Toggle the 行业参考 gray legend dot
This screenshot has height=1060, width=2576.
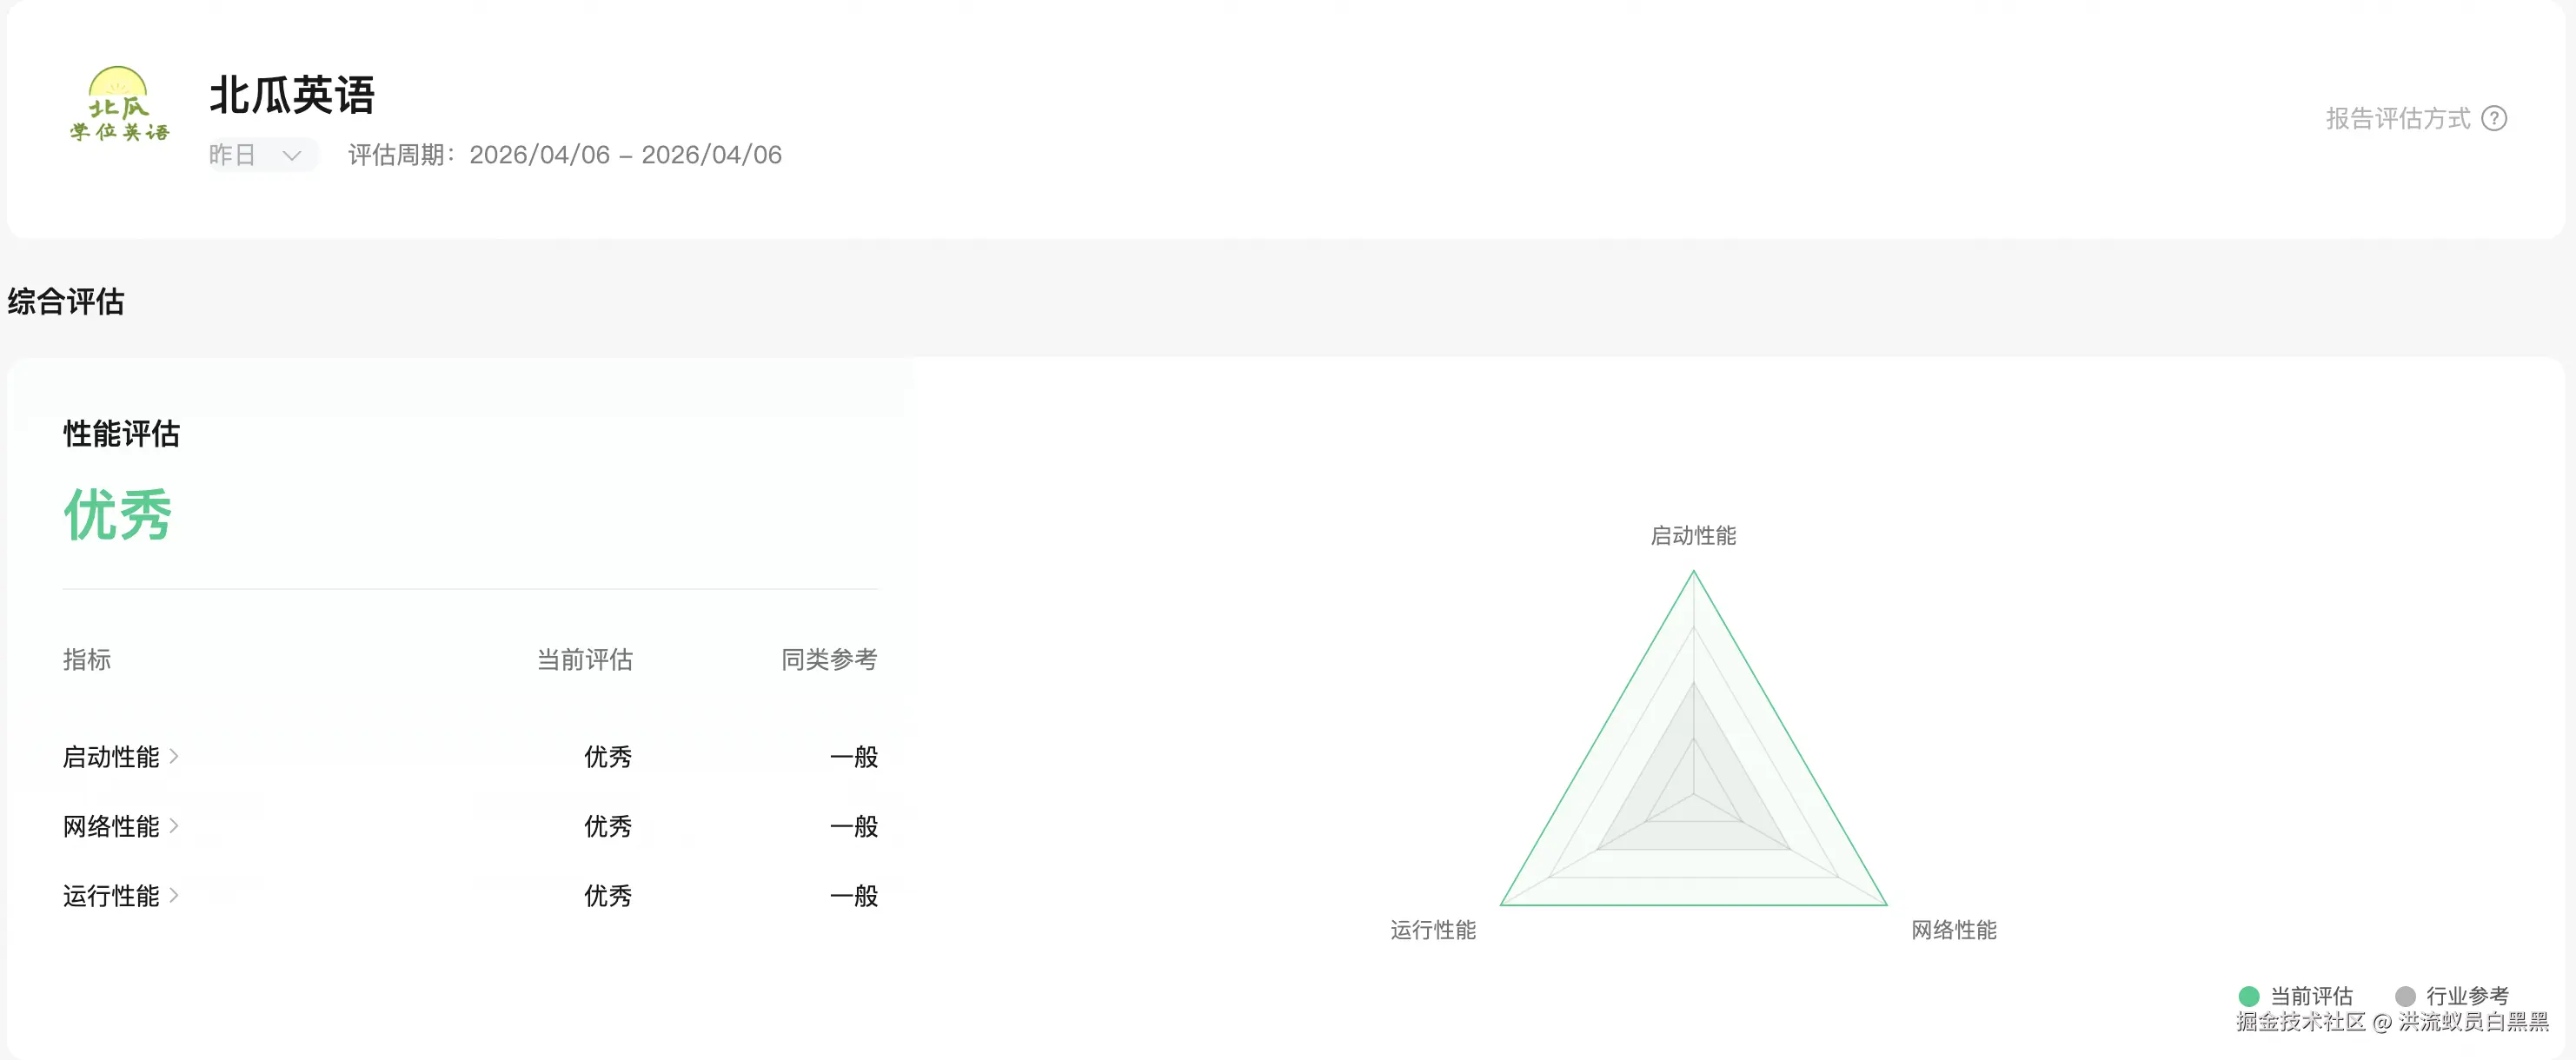coord(2405,996)
